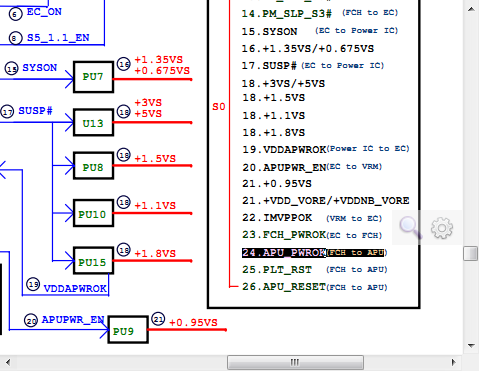Open the gear settings icon

pos(442,228)
